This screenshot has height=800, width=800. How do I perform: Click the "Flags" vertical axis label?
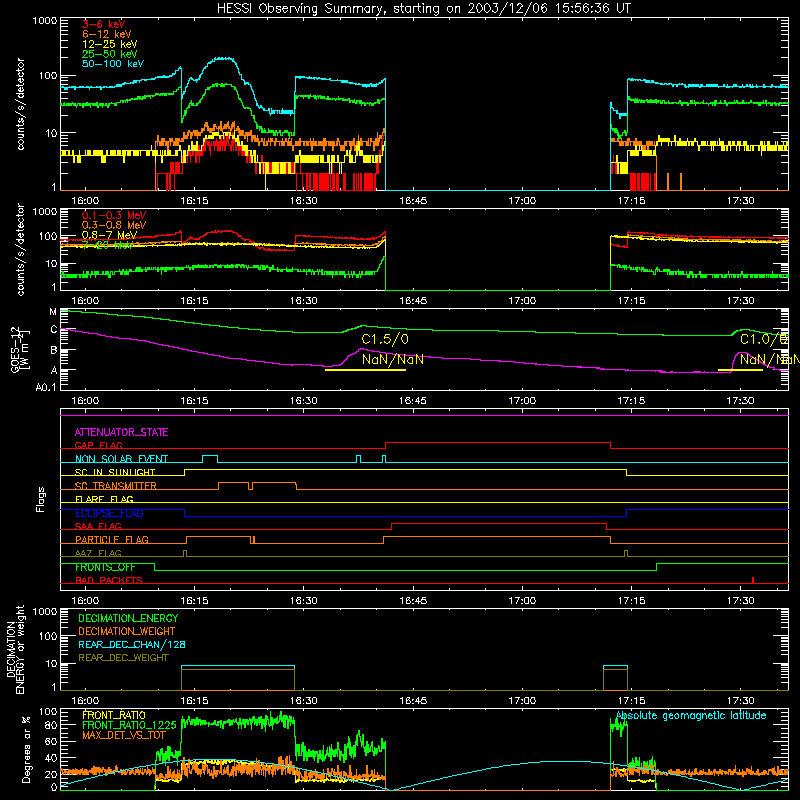coord(40,499)
